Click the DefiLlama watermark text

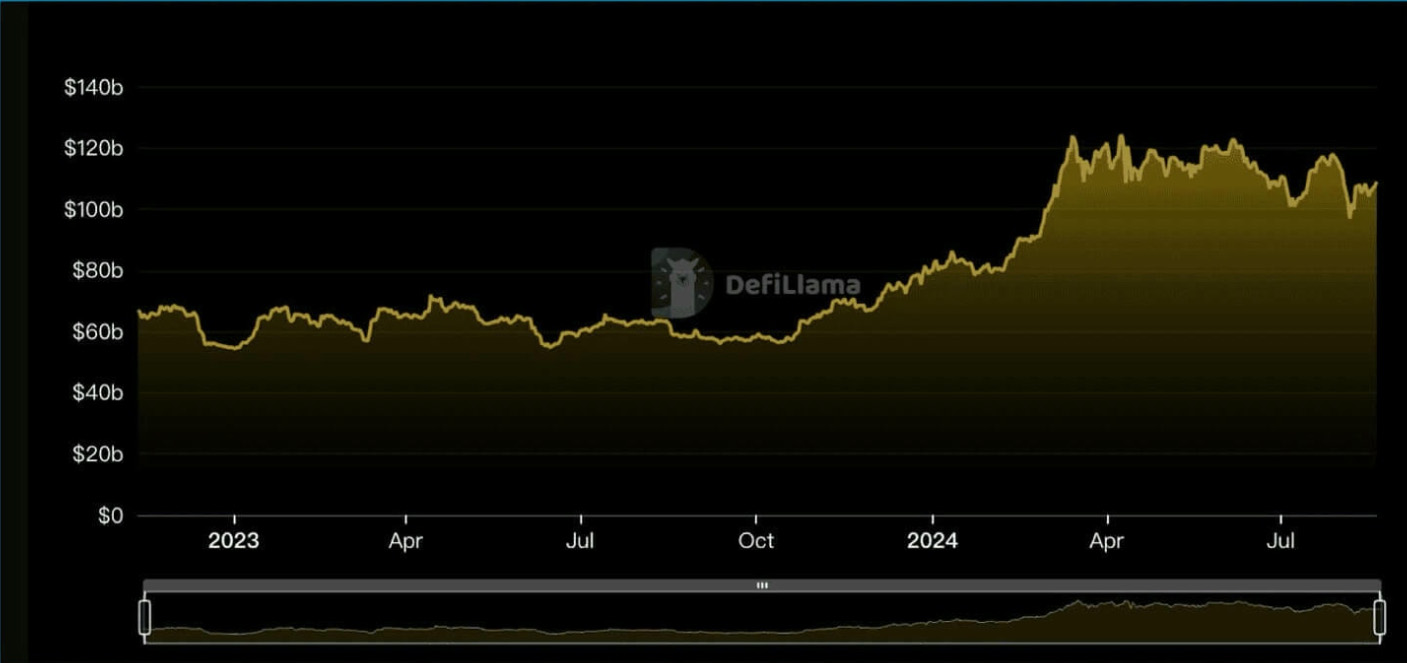(x=792, y=285)
